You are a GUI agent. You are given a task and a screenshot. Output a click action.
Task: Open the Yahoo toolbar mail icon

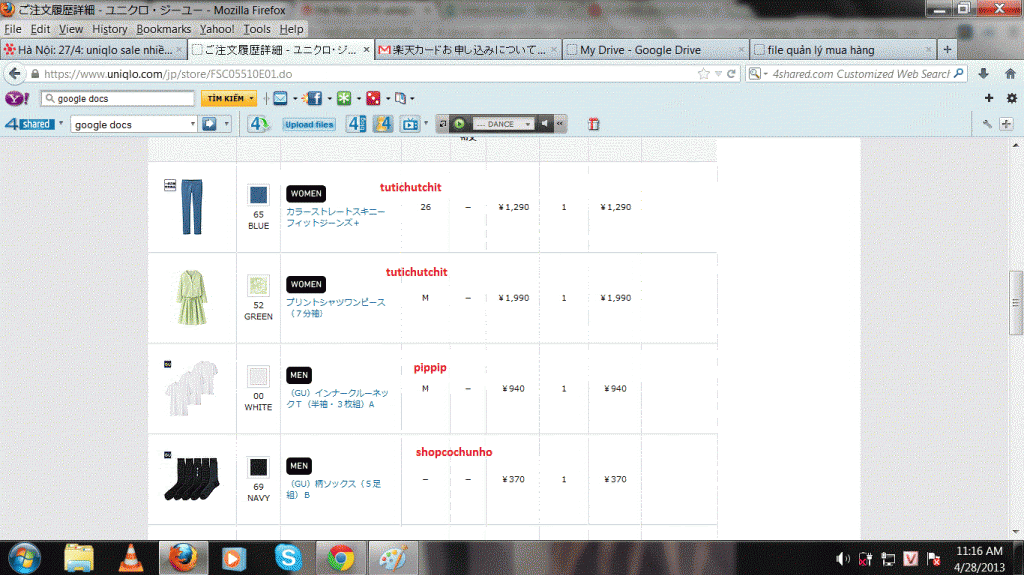click(x=280, y=98)
